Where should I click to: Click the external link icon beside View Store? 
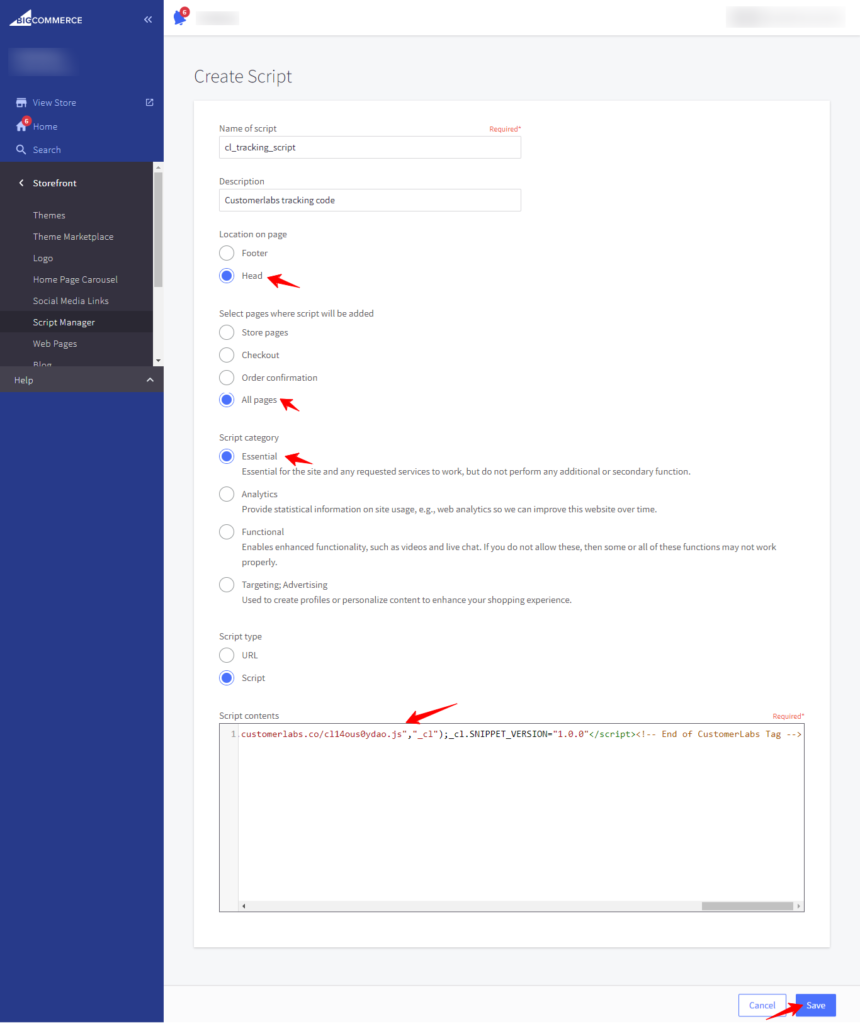click(149, 102)
